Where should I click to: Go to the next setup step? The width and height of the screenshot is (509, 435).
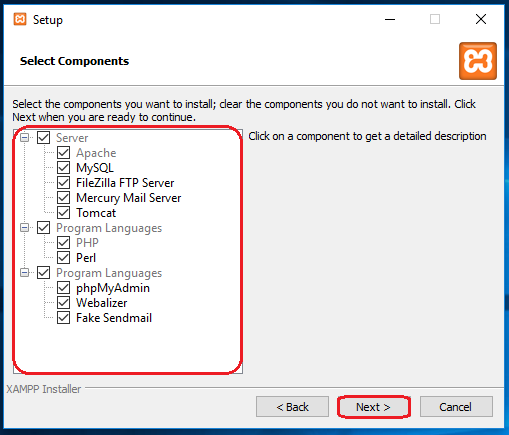coord(373,407)
